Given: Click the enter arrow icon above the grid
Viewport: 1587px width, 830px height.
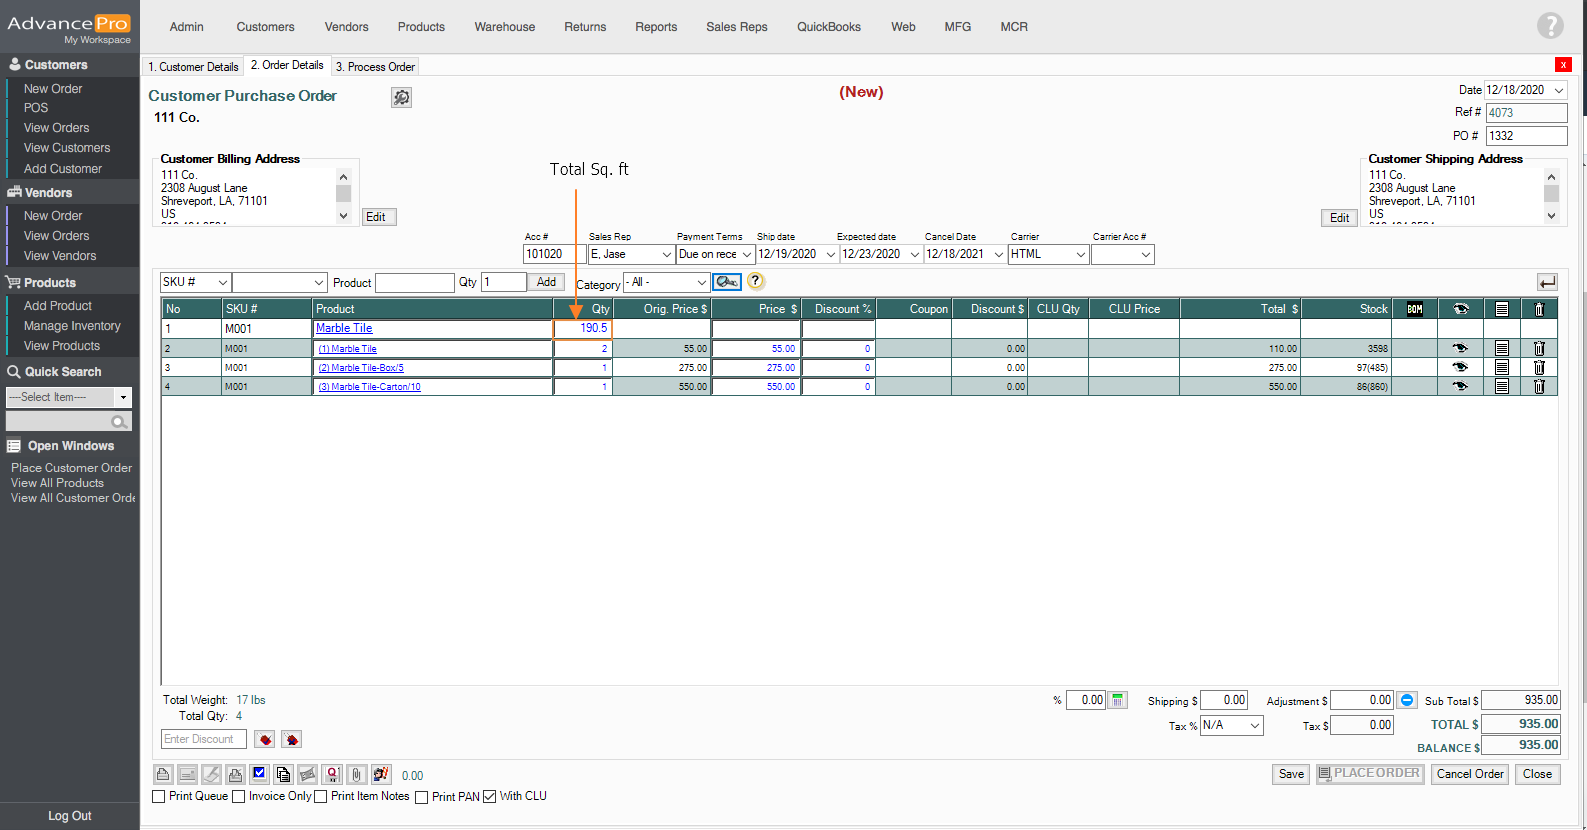Looking at the screenshot, I should (1546, 283).
